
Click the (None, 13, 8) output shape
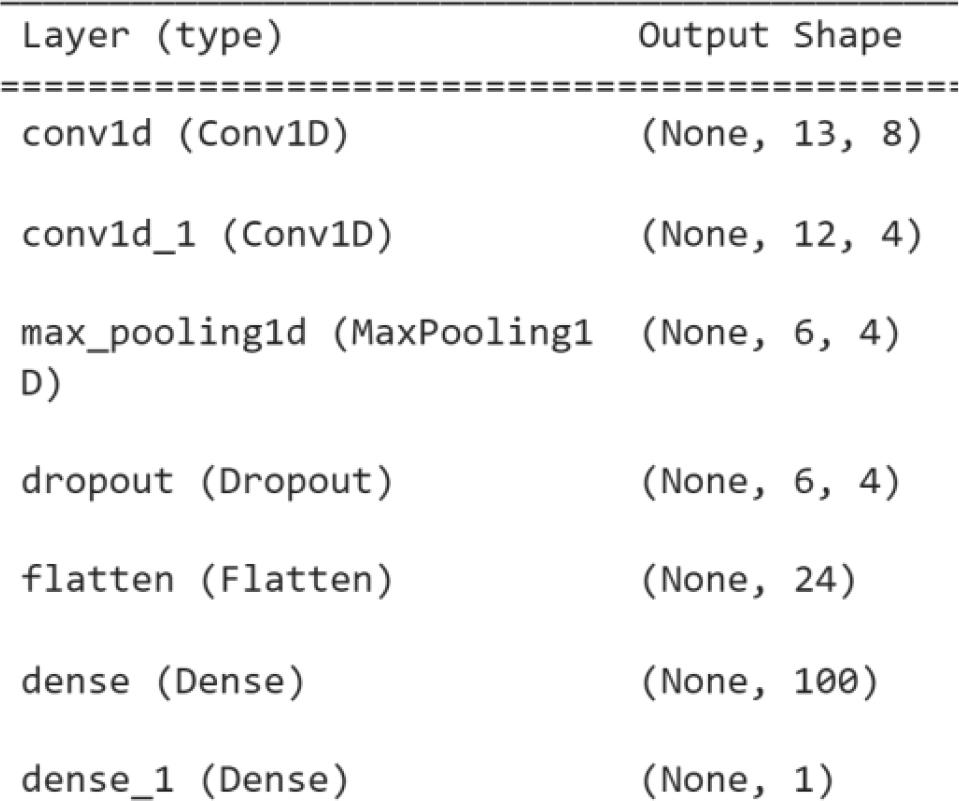pyautogui.click(x=780, y=134)
